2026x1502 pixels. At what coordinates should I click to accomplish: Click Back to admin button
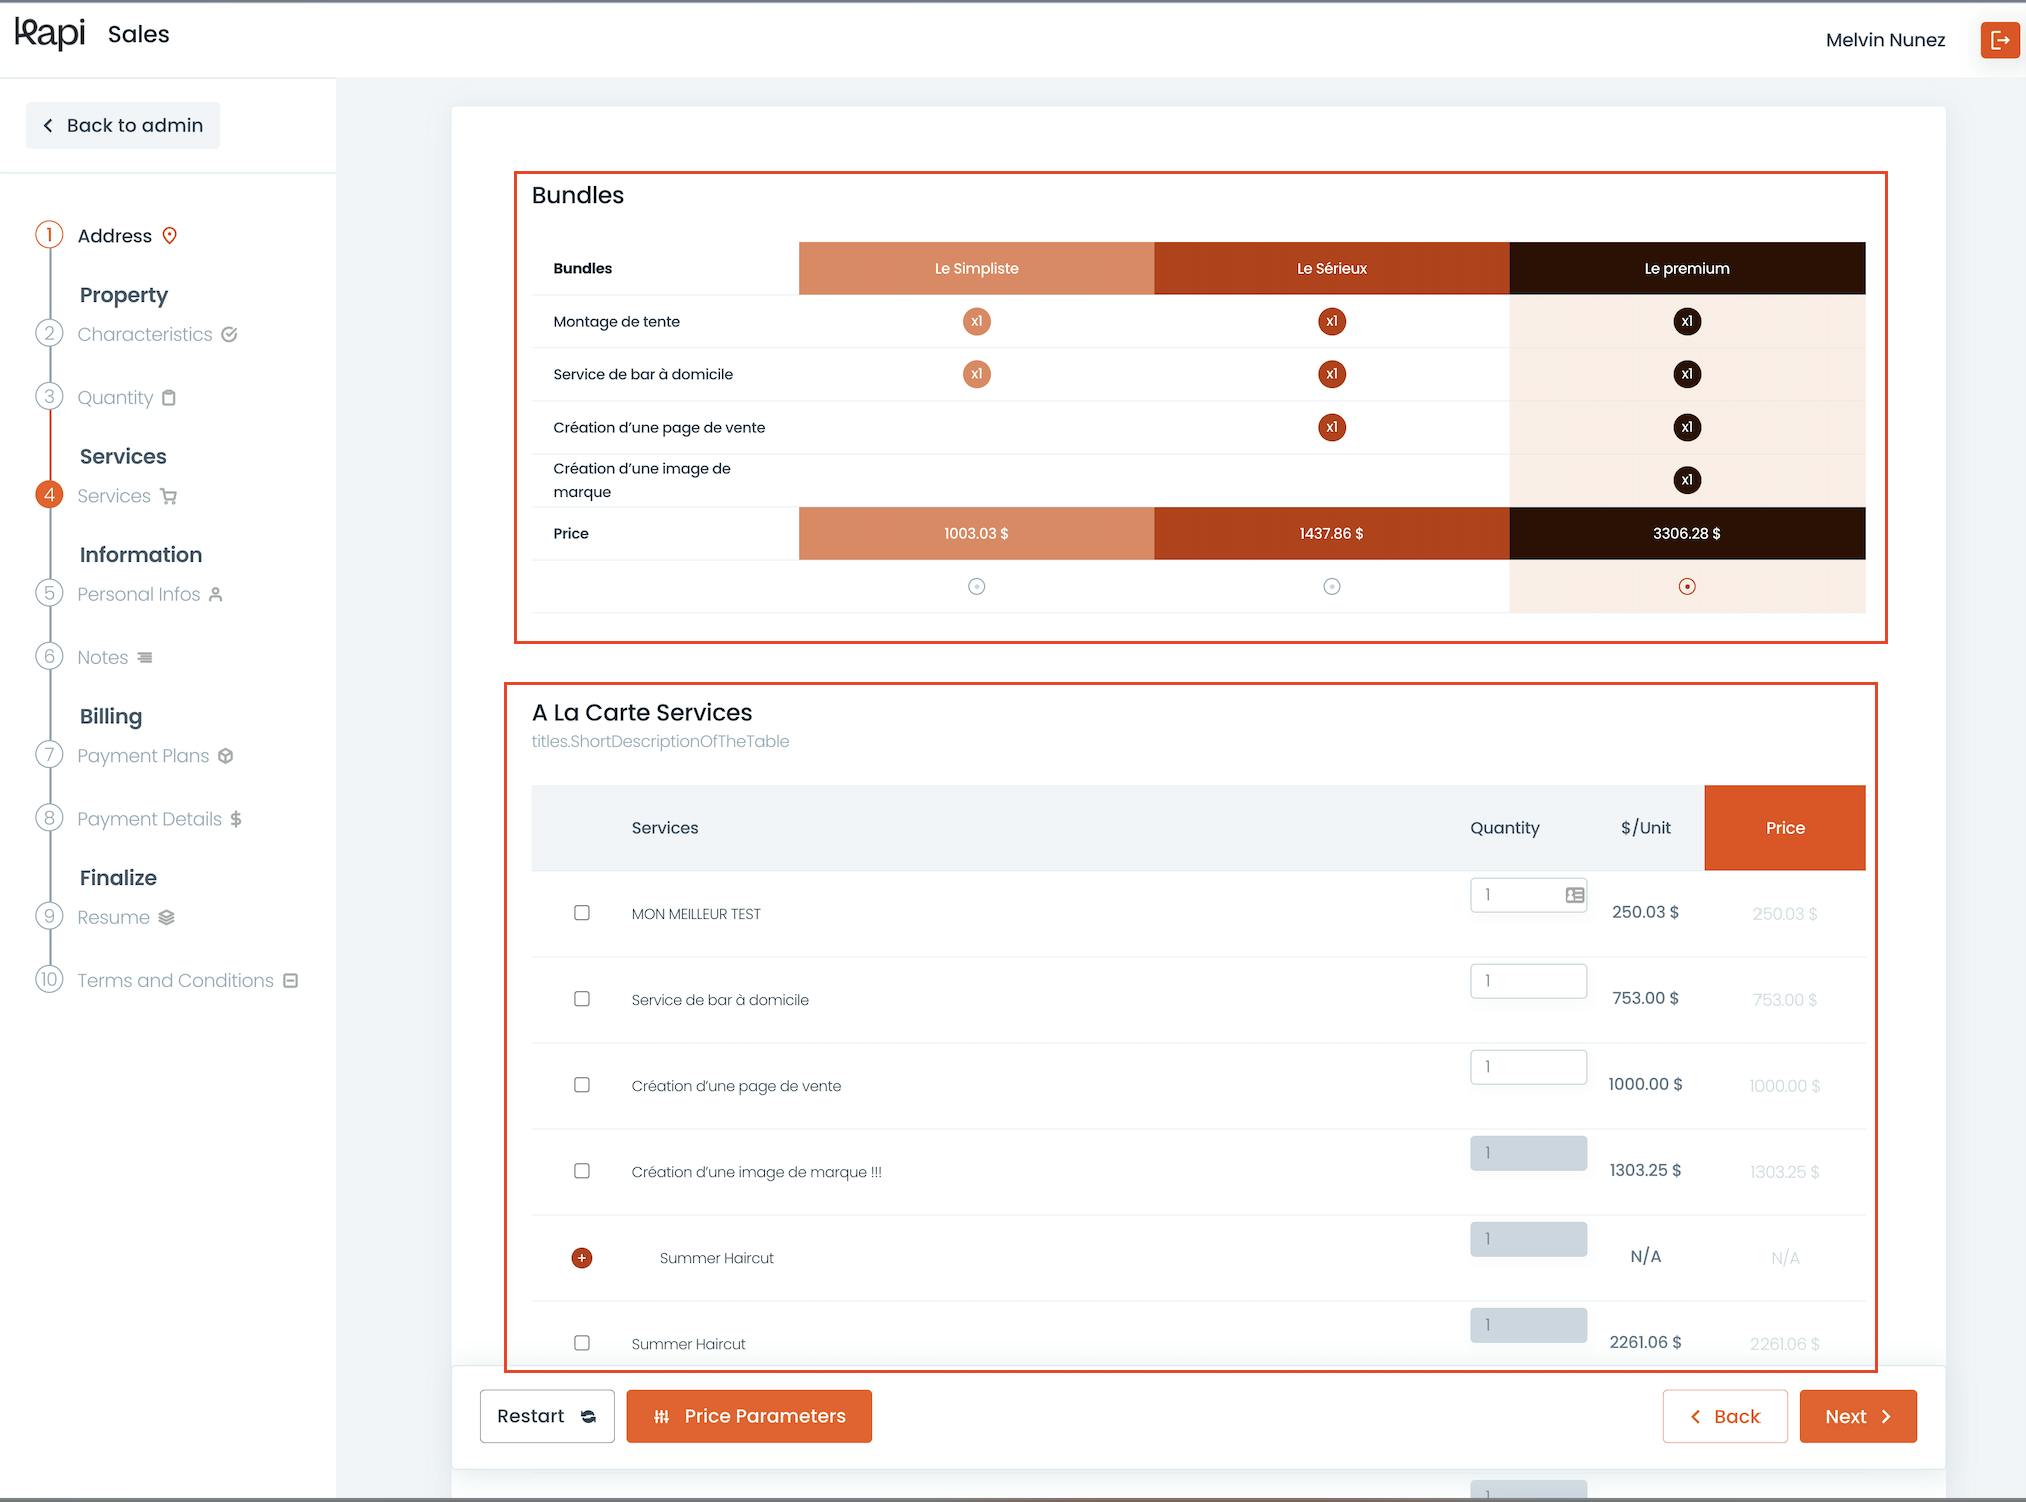pyautogui.click(x=123, y=125)
